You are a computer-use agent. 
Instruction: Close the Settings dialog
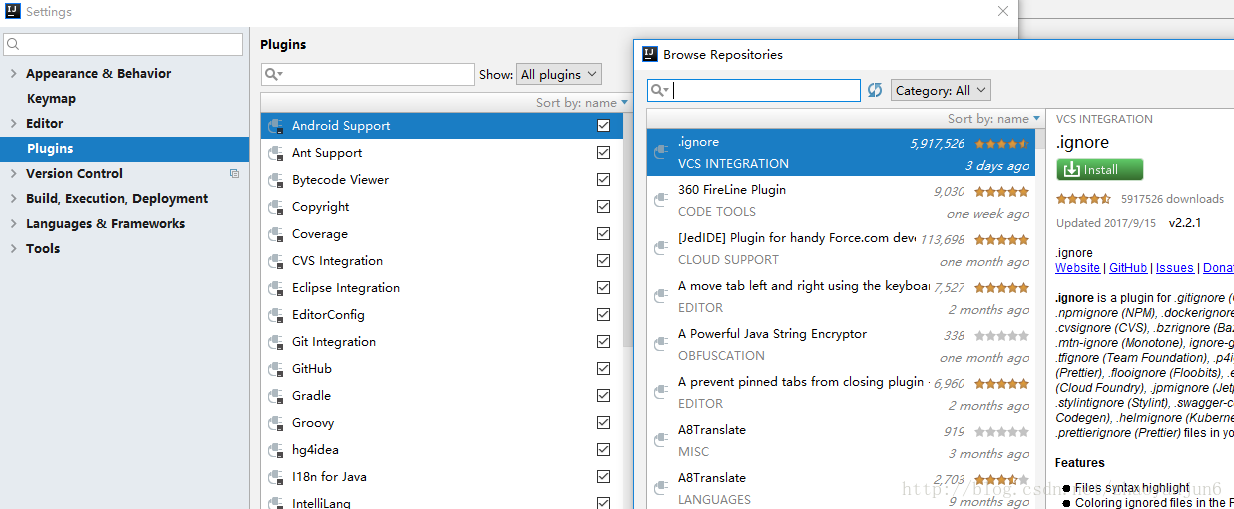1003,12
